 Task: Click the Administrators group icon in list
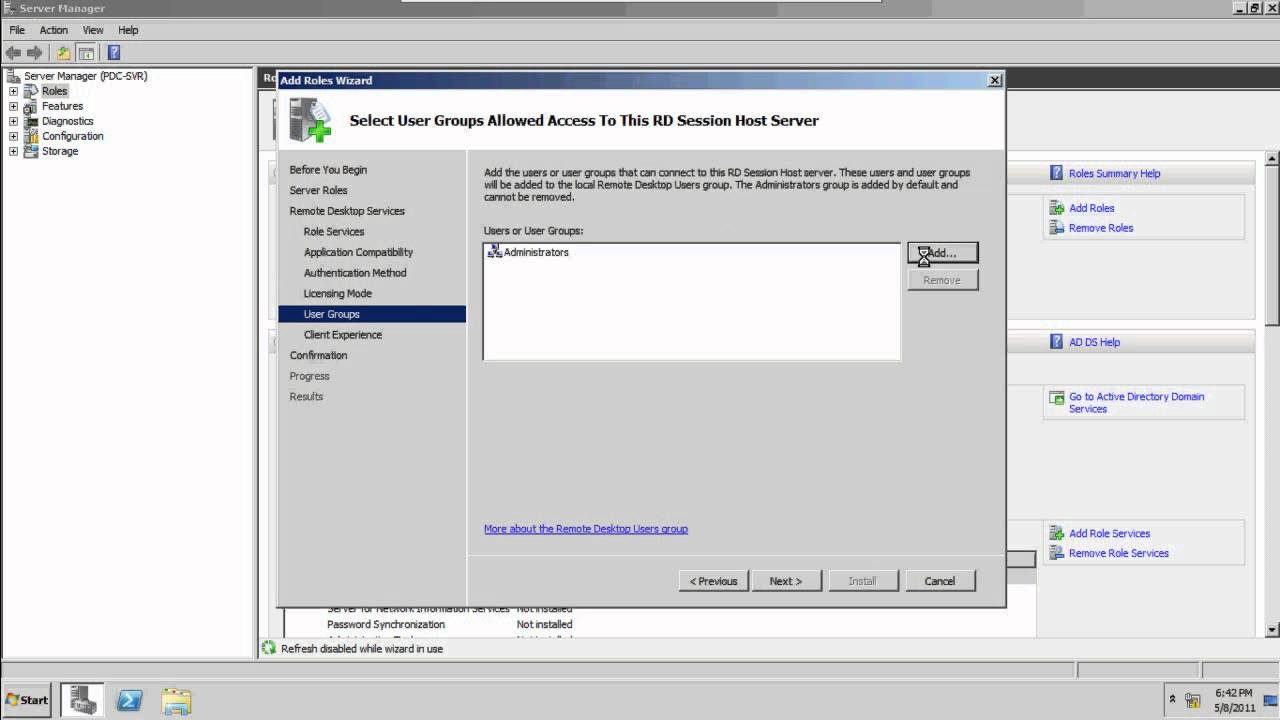click(494, 252)
